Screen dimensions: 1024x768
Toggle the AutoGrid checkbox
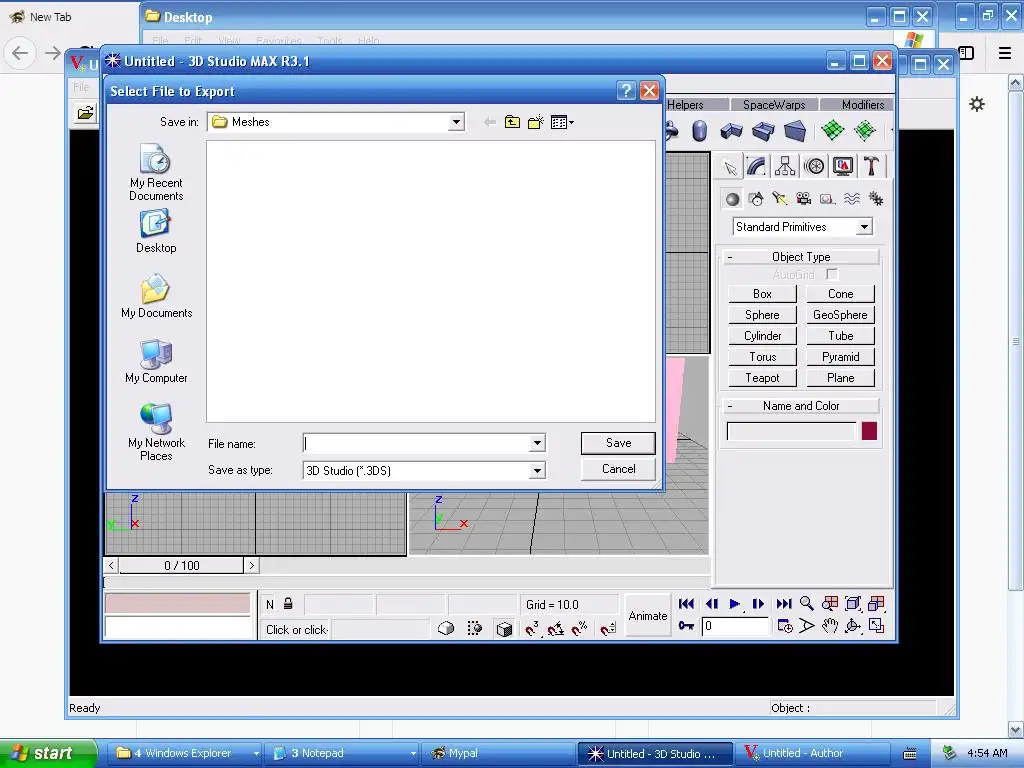(831, 274)
